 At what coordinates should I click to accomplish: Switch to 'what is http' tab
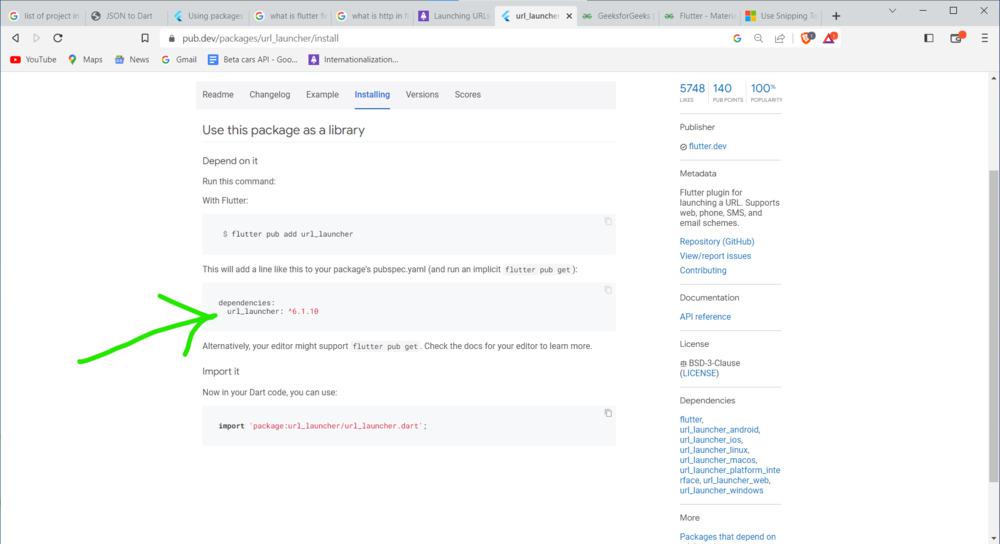(x=372, y=16)
